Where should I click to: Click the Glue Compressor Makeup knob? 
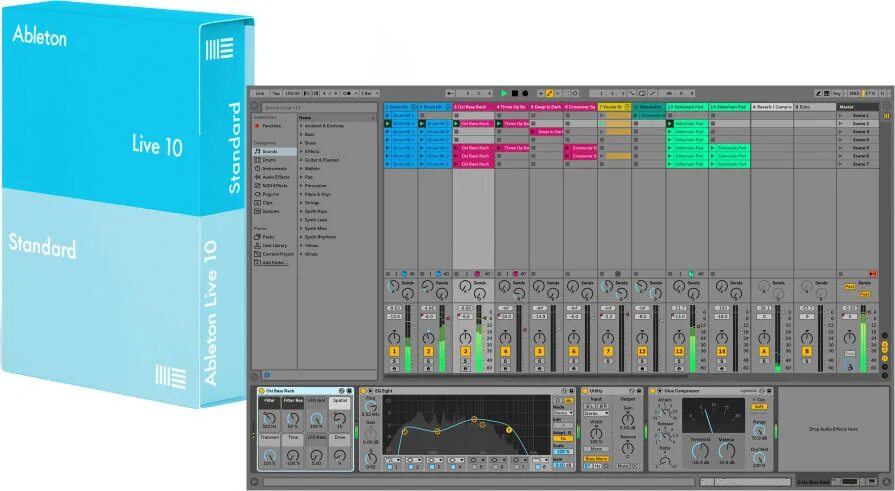pos(727,451)
